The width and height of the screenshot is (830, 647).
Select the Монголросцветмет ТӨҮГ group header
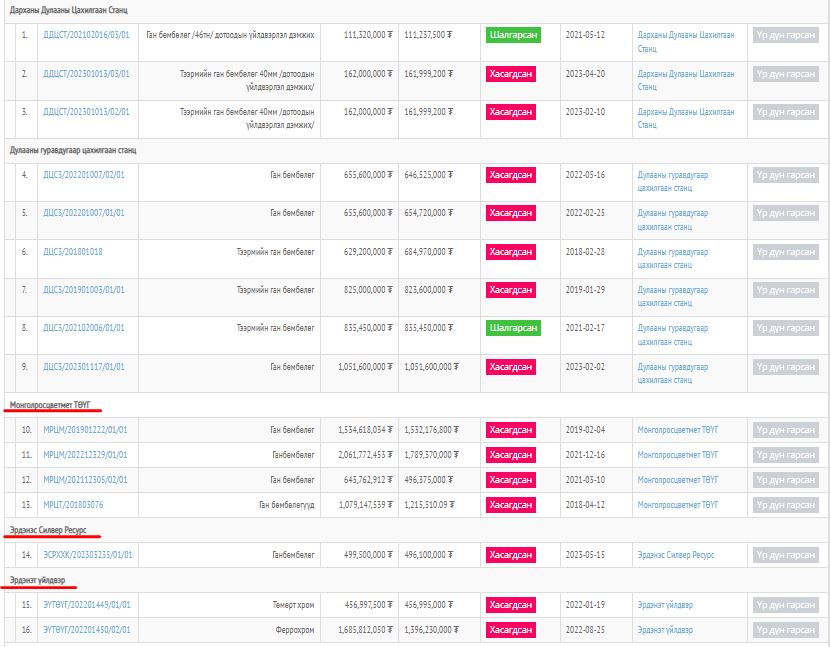(x=50, y=405)
